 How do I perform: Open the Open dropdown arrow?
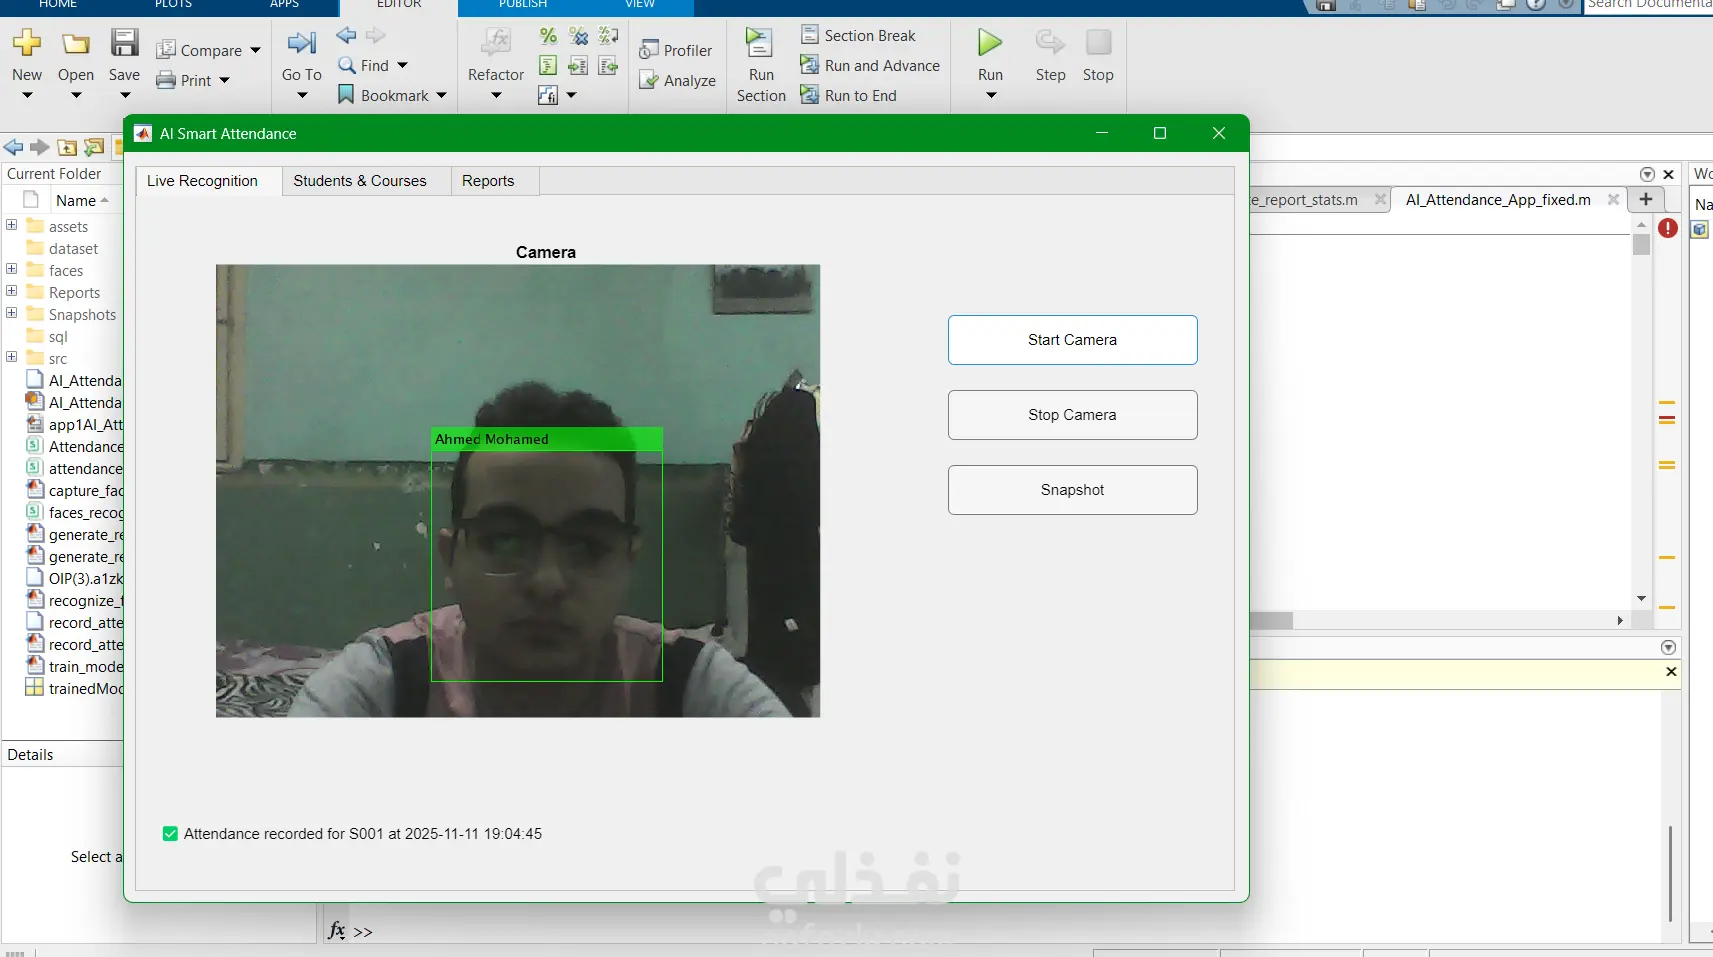tap(76, 95)
